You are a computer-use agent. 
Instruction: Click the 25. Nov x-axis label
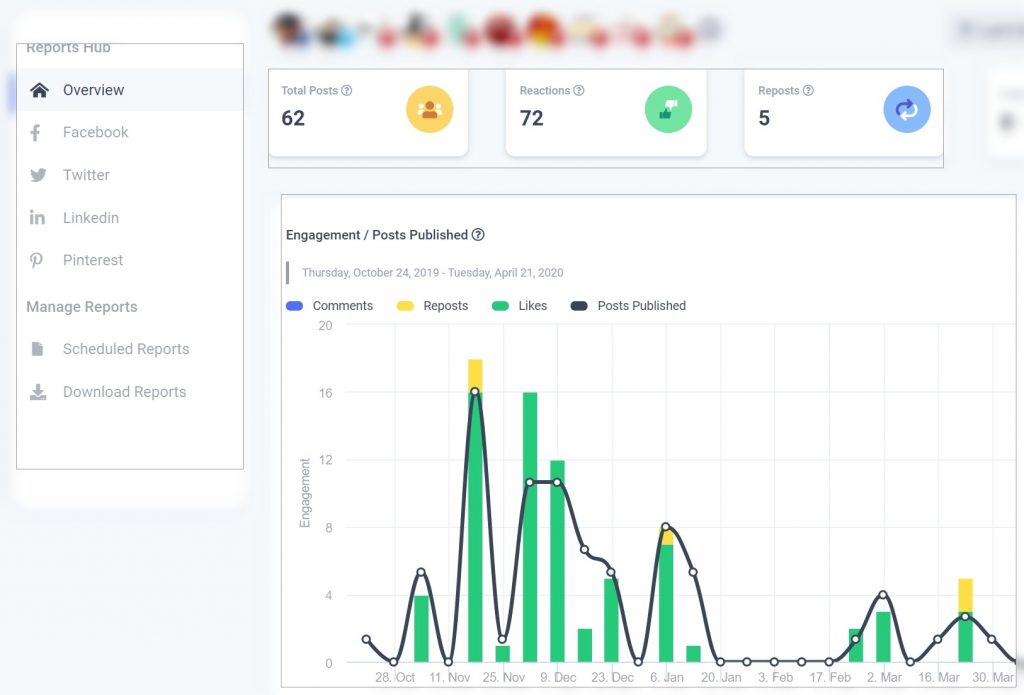pos(504,677)
